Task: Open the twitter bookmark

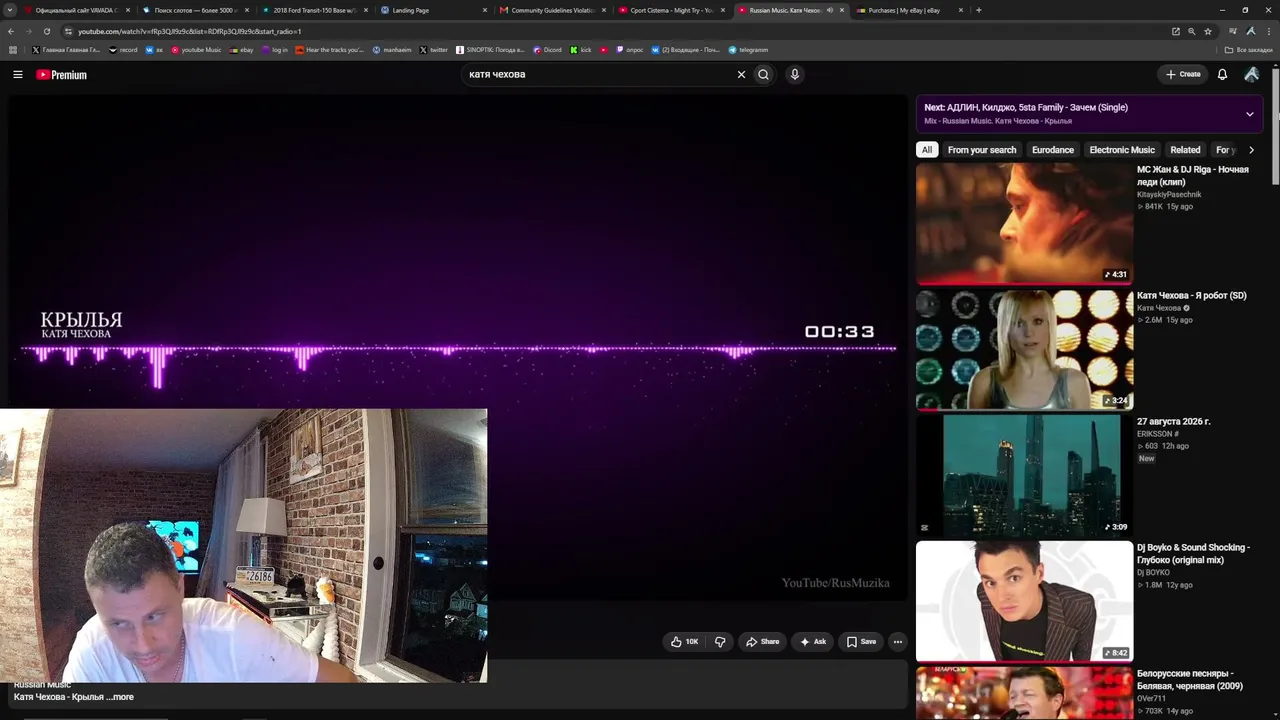Action: pos(434,50)
